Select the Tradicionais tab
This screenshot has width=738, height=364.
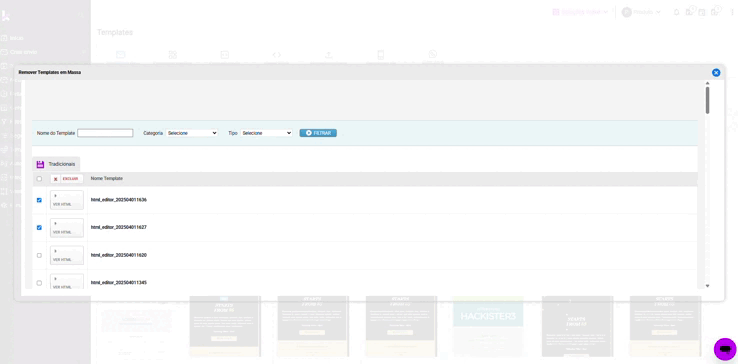click(56, 164)
